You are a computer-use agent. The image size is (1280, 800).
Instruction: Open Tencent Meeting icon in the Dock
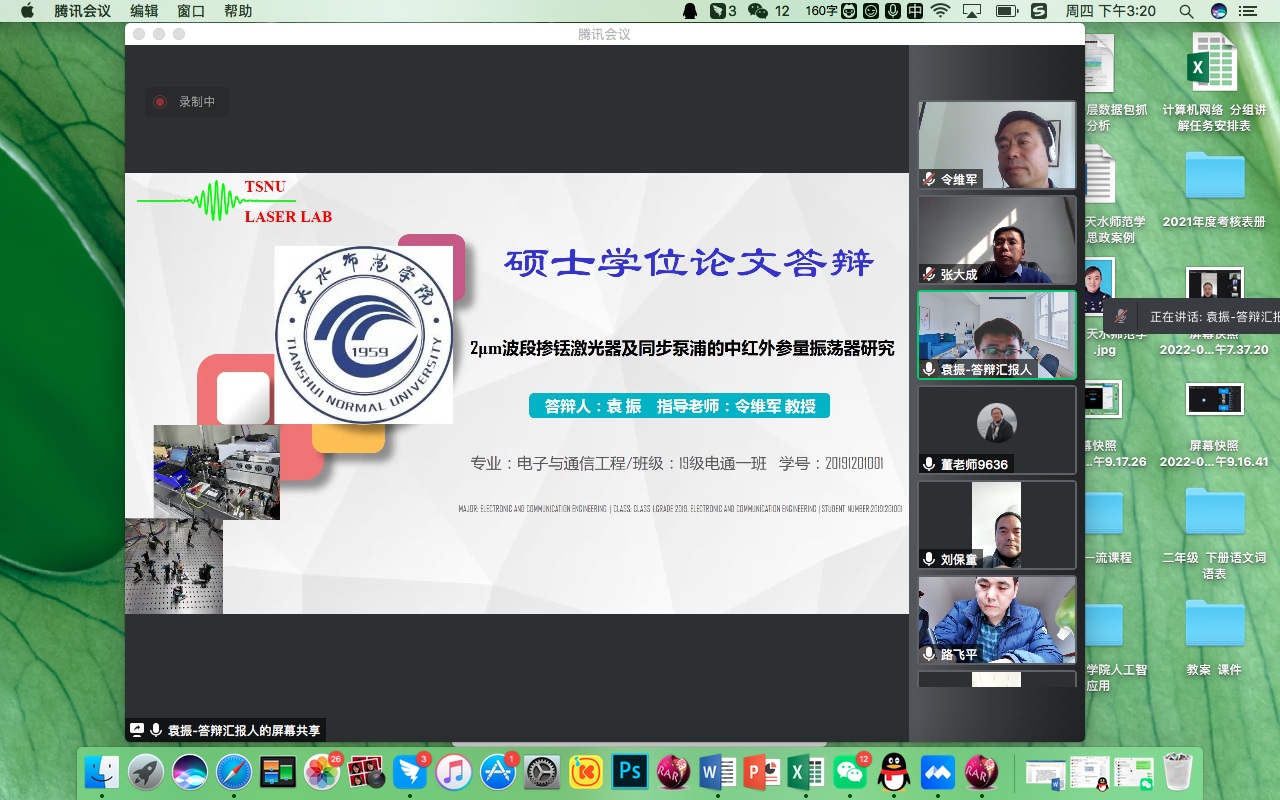[938, 771]
